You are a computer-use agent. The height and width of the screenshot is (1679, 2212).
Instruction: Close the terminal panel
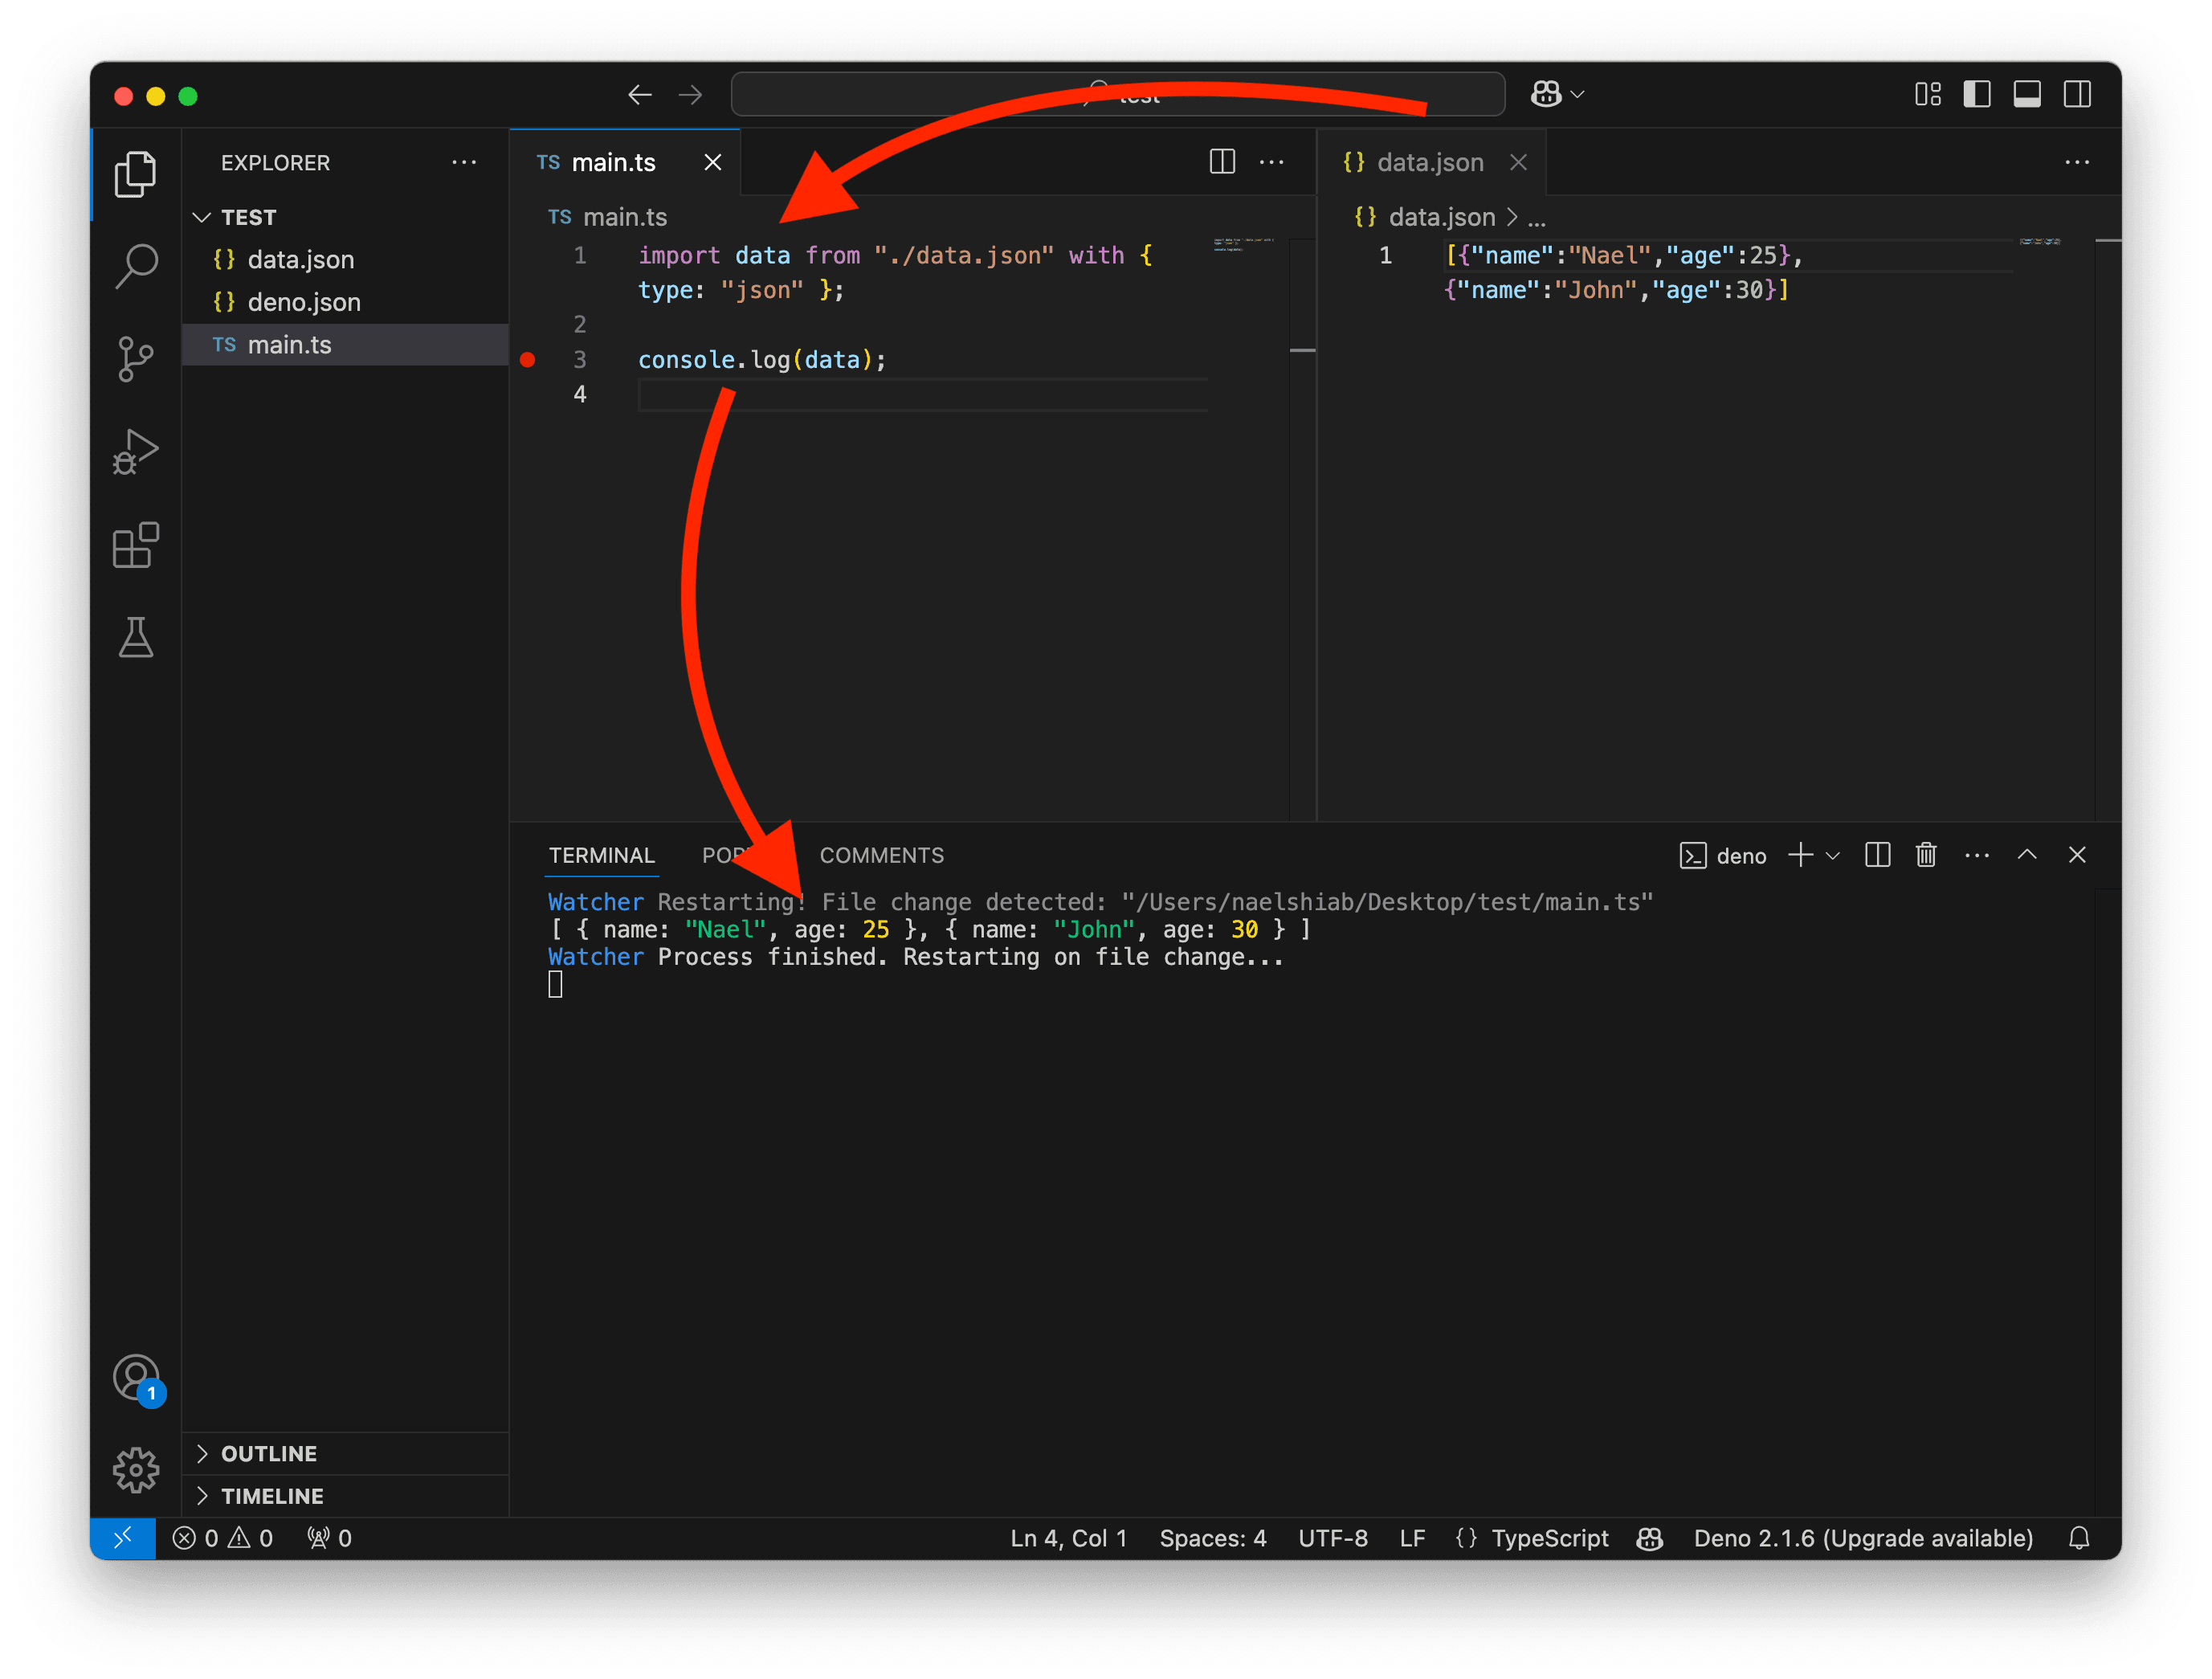point(2077,855)
